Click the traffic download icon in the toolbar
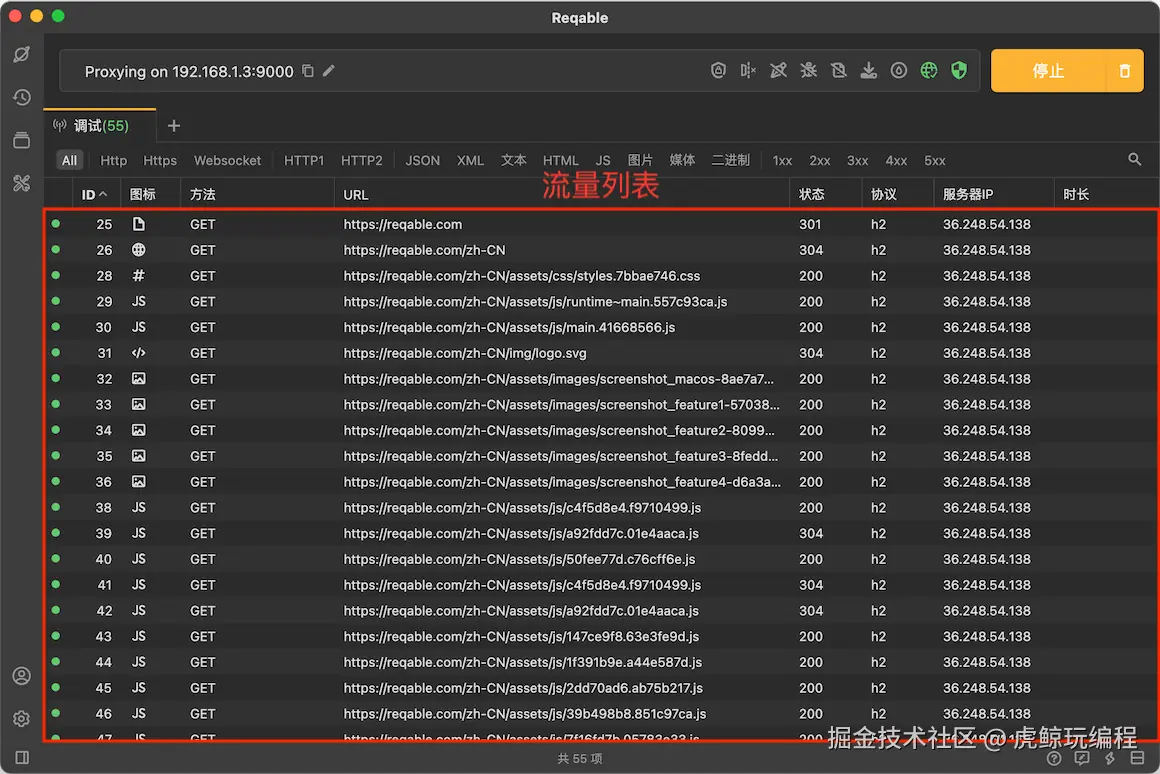The height and width of the screenshot is (774, 1160). [x=868, y=70]
